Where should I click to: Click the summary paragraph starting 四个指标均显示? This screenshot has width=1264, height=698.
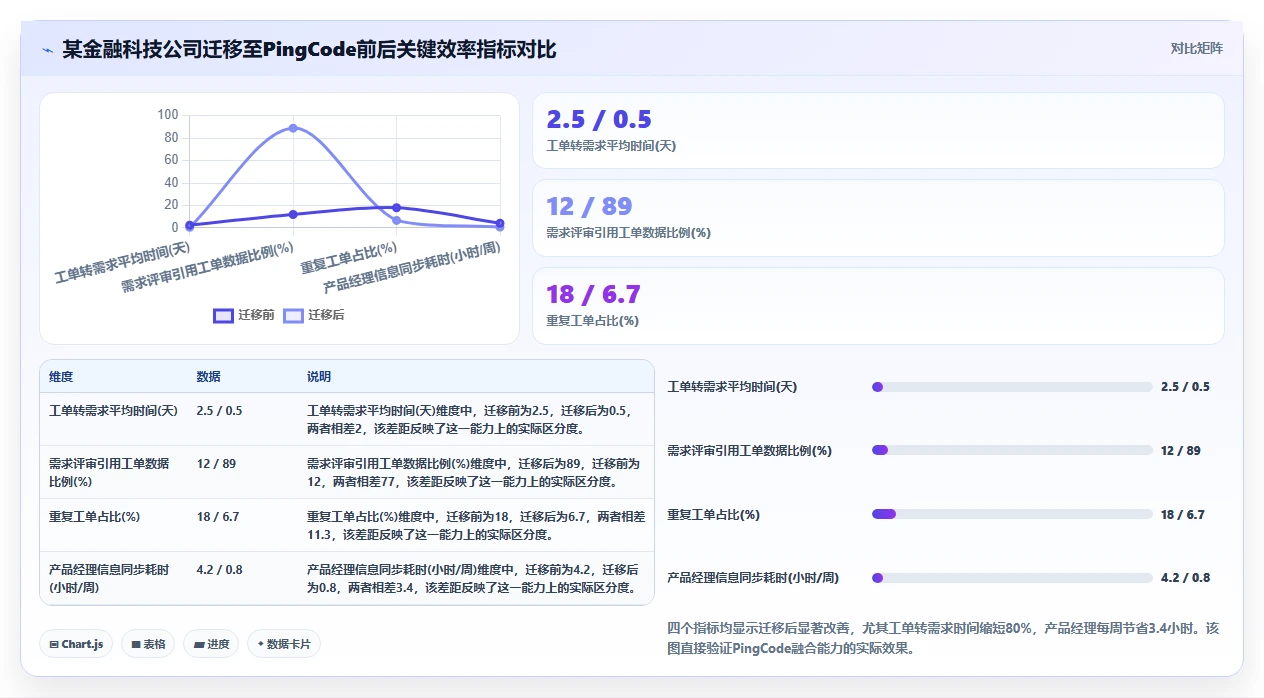click(x=943, y=638)
